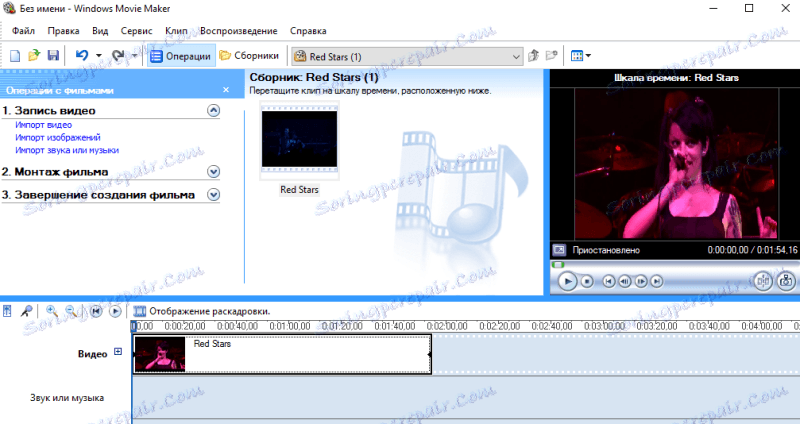Click the Импорт изображений link
800x424 pixels.
coord(58,138)
